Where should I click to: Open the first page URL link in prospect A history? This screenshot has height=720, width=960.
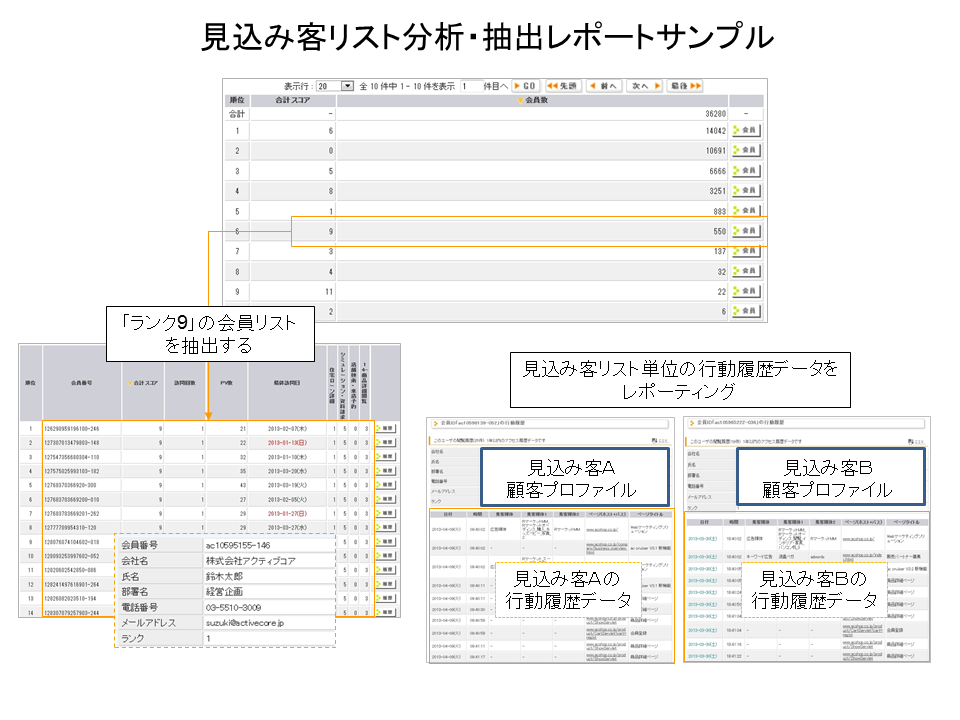(x=602, y=530)
